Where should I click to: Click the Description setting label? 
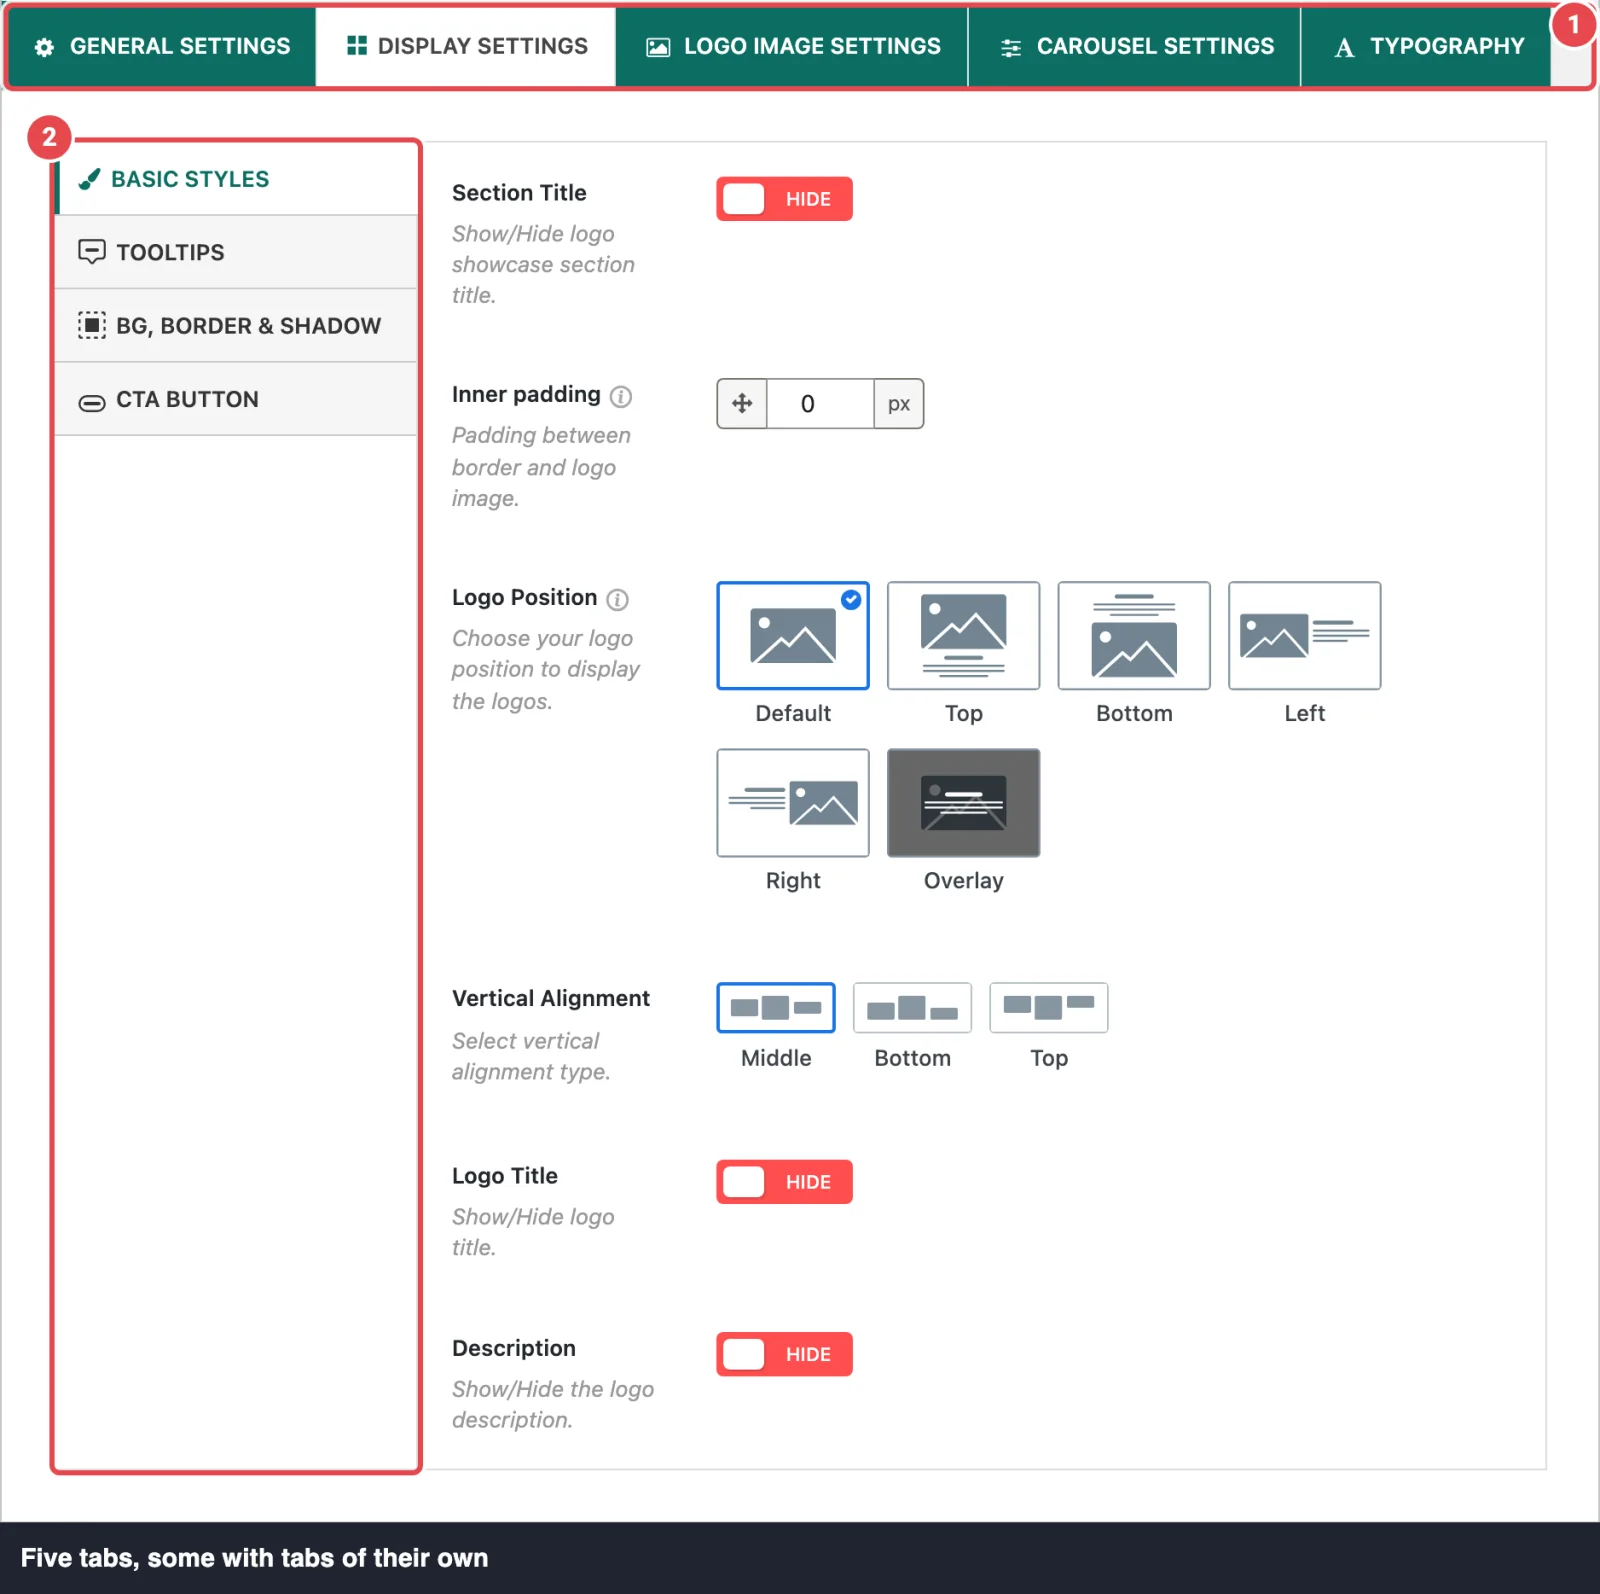tap(514, 1348)
